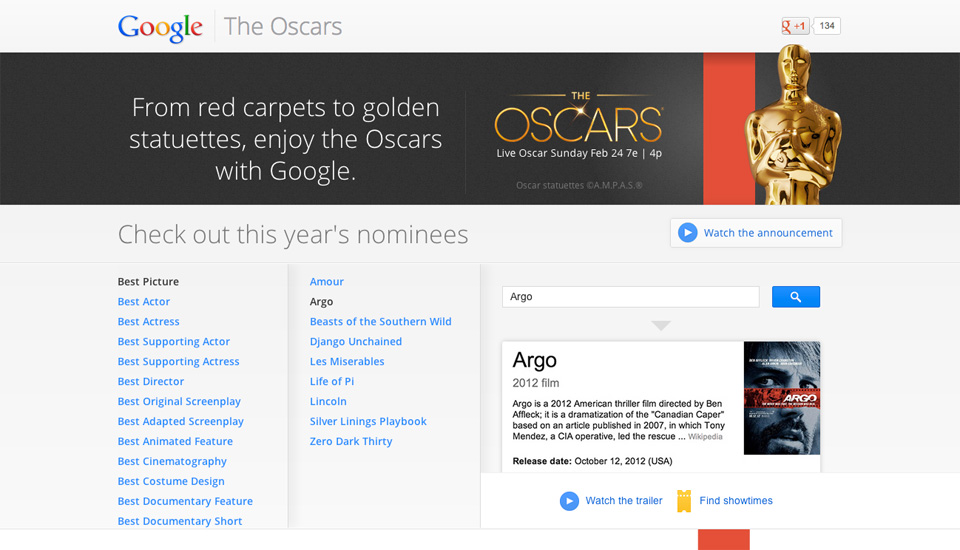Click the play icon beside Watch the announcement
Screen dimensions: 960x550
point(688,233)
